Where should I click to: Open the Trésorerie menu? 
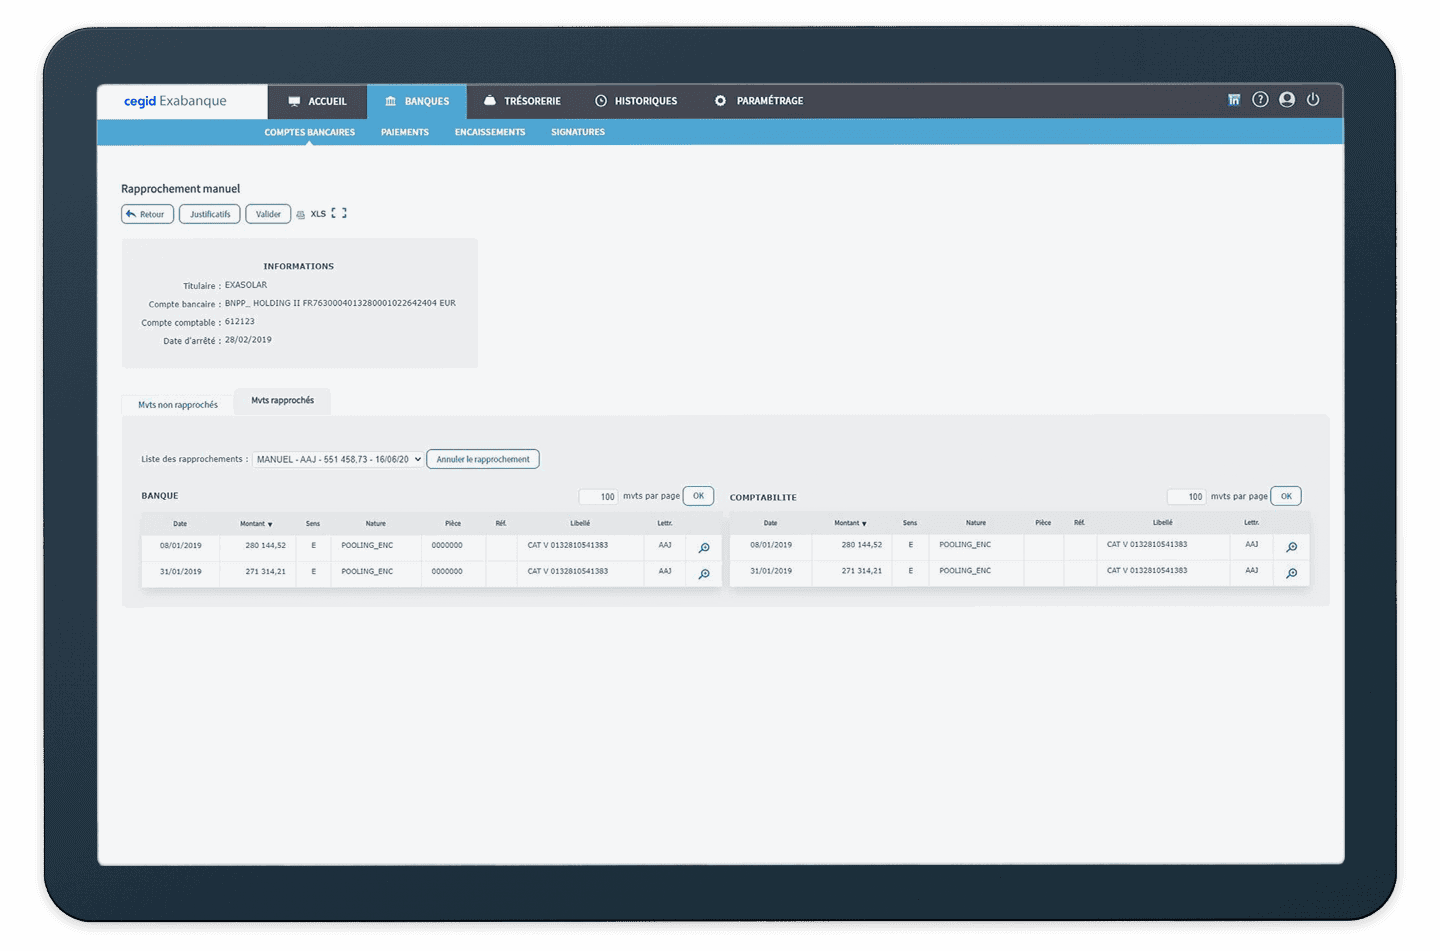[522, 101]
